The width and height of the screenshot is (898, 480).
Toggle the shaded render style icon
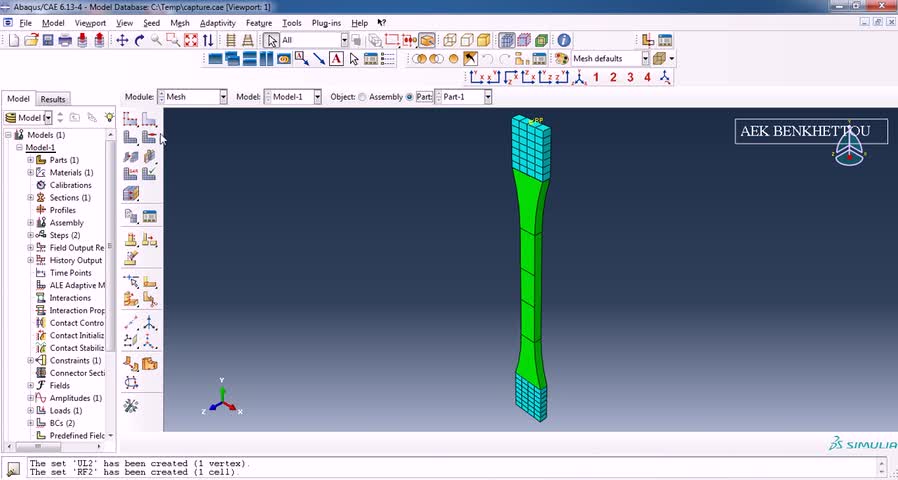coord(484,40)
